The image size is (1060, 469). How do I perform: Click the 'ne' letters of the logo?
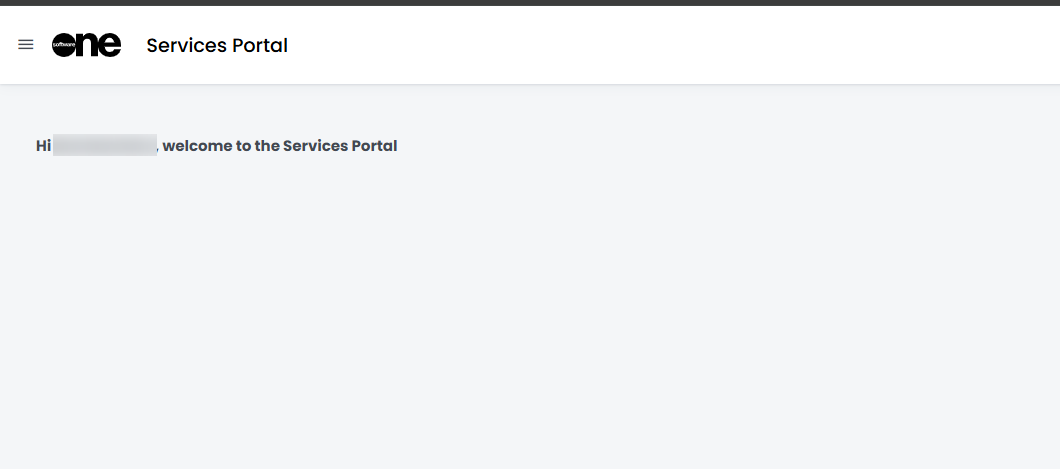(100, 45)
